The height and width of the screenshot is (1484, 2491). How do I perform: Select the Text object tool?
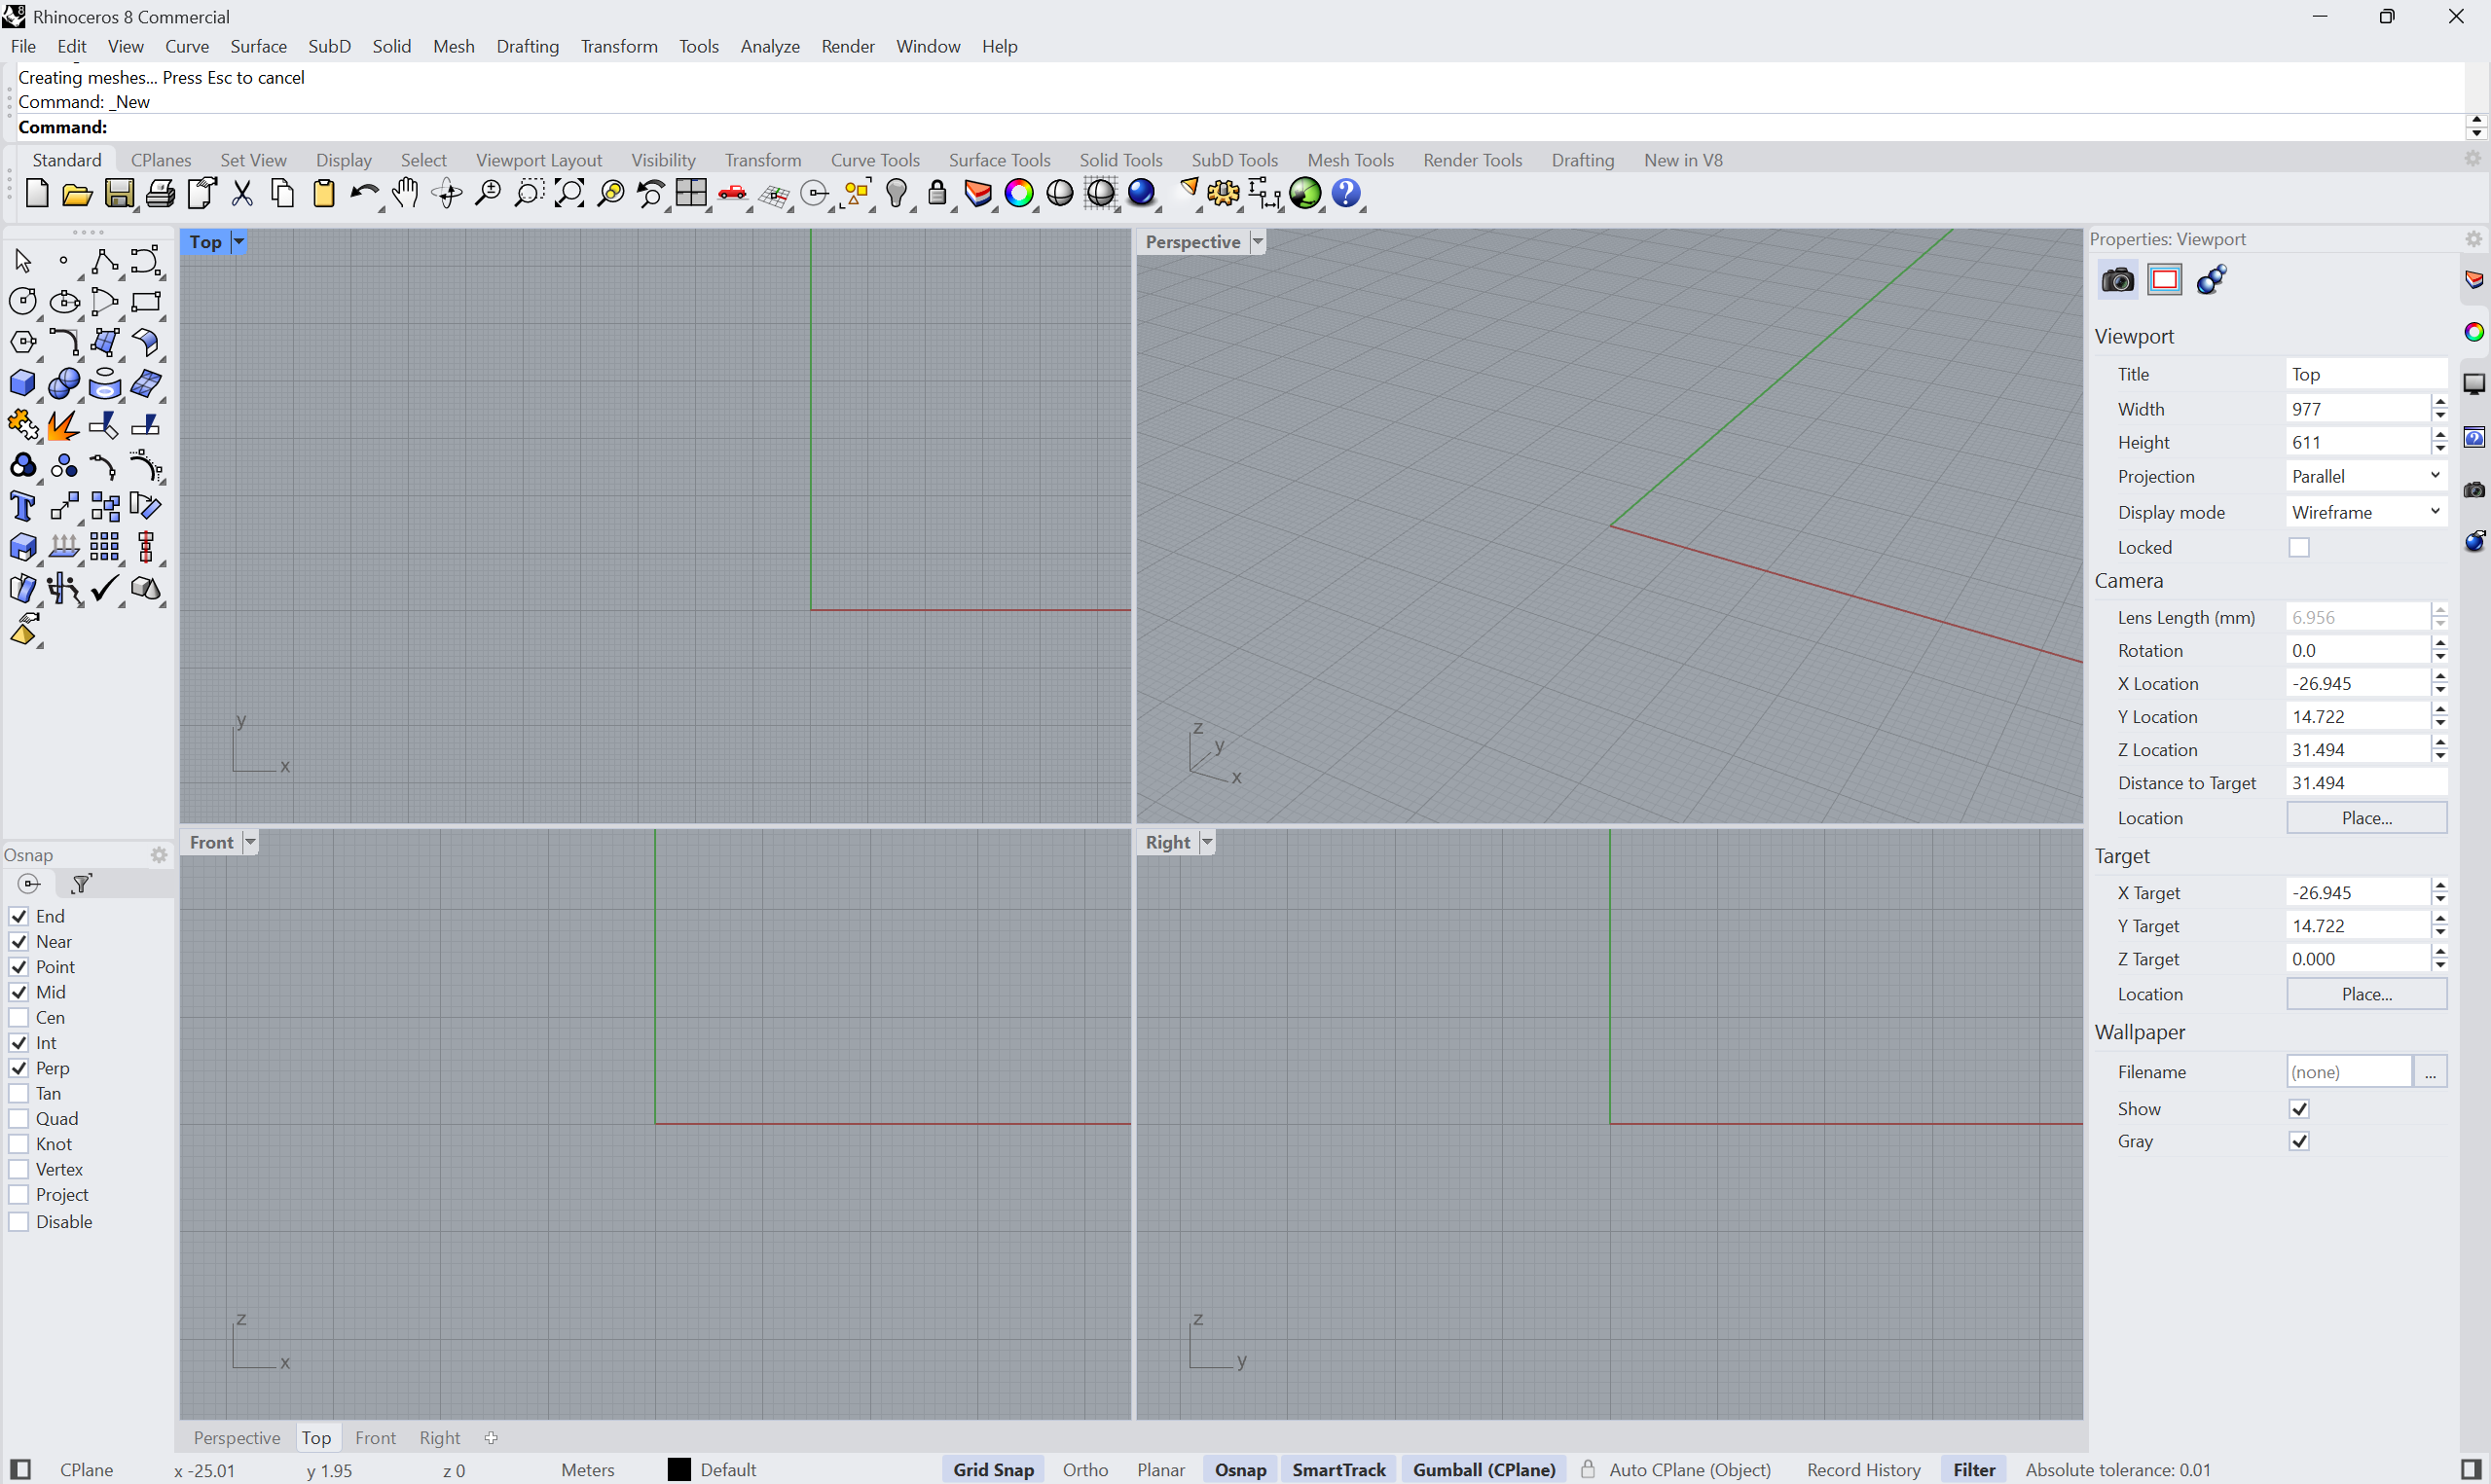[x=23, y=507]
